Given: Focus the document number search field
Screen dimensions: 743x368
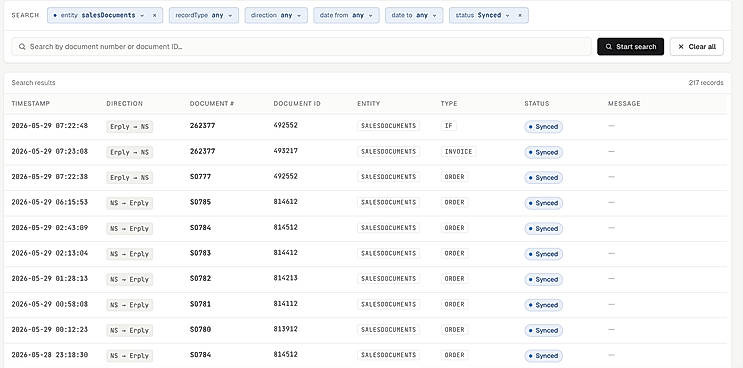Looking at the screenshot, I should (x=301, y=46).
